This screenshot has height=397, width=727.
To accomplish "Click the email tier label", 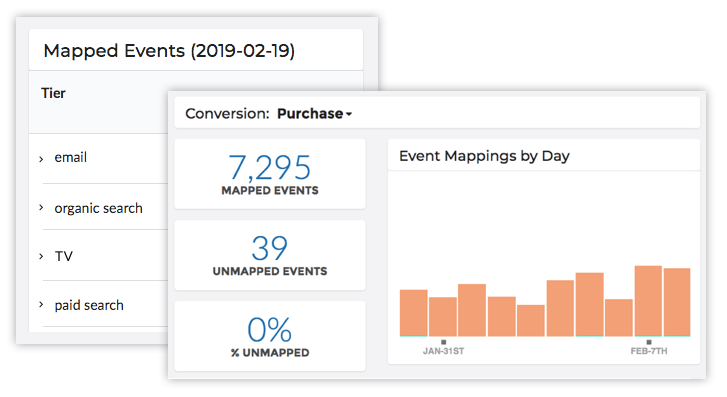I will [x=70, y=158].
